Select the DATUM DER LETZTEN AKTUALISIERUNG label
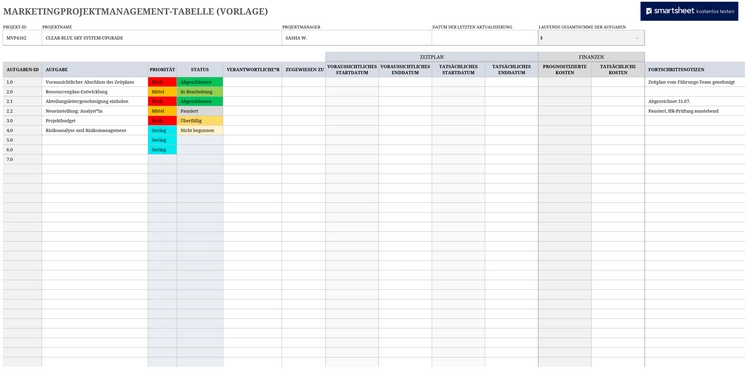Screen dimensions: 747x370 click(x=472, y=27)
